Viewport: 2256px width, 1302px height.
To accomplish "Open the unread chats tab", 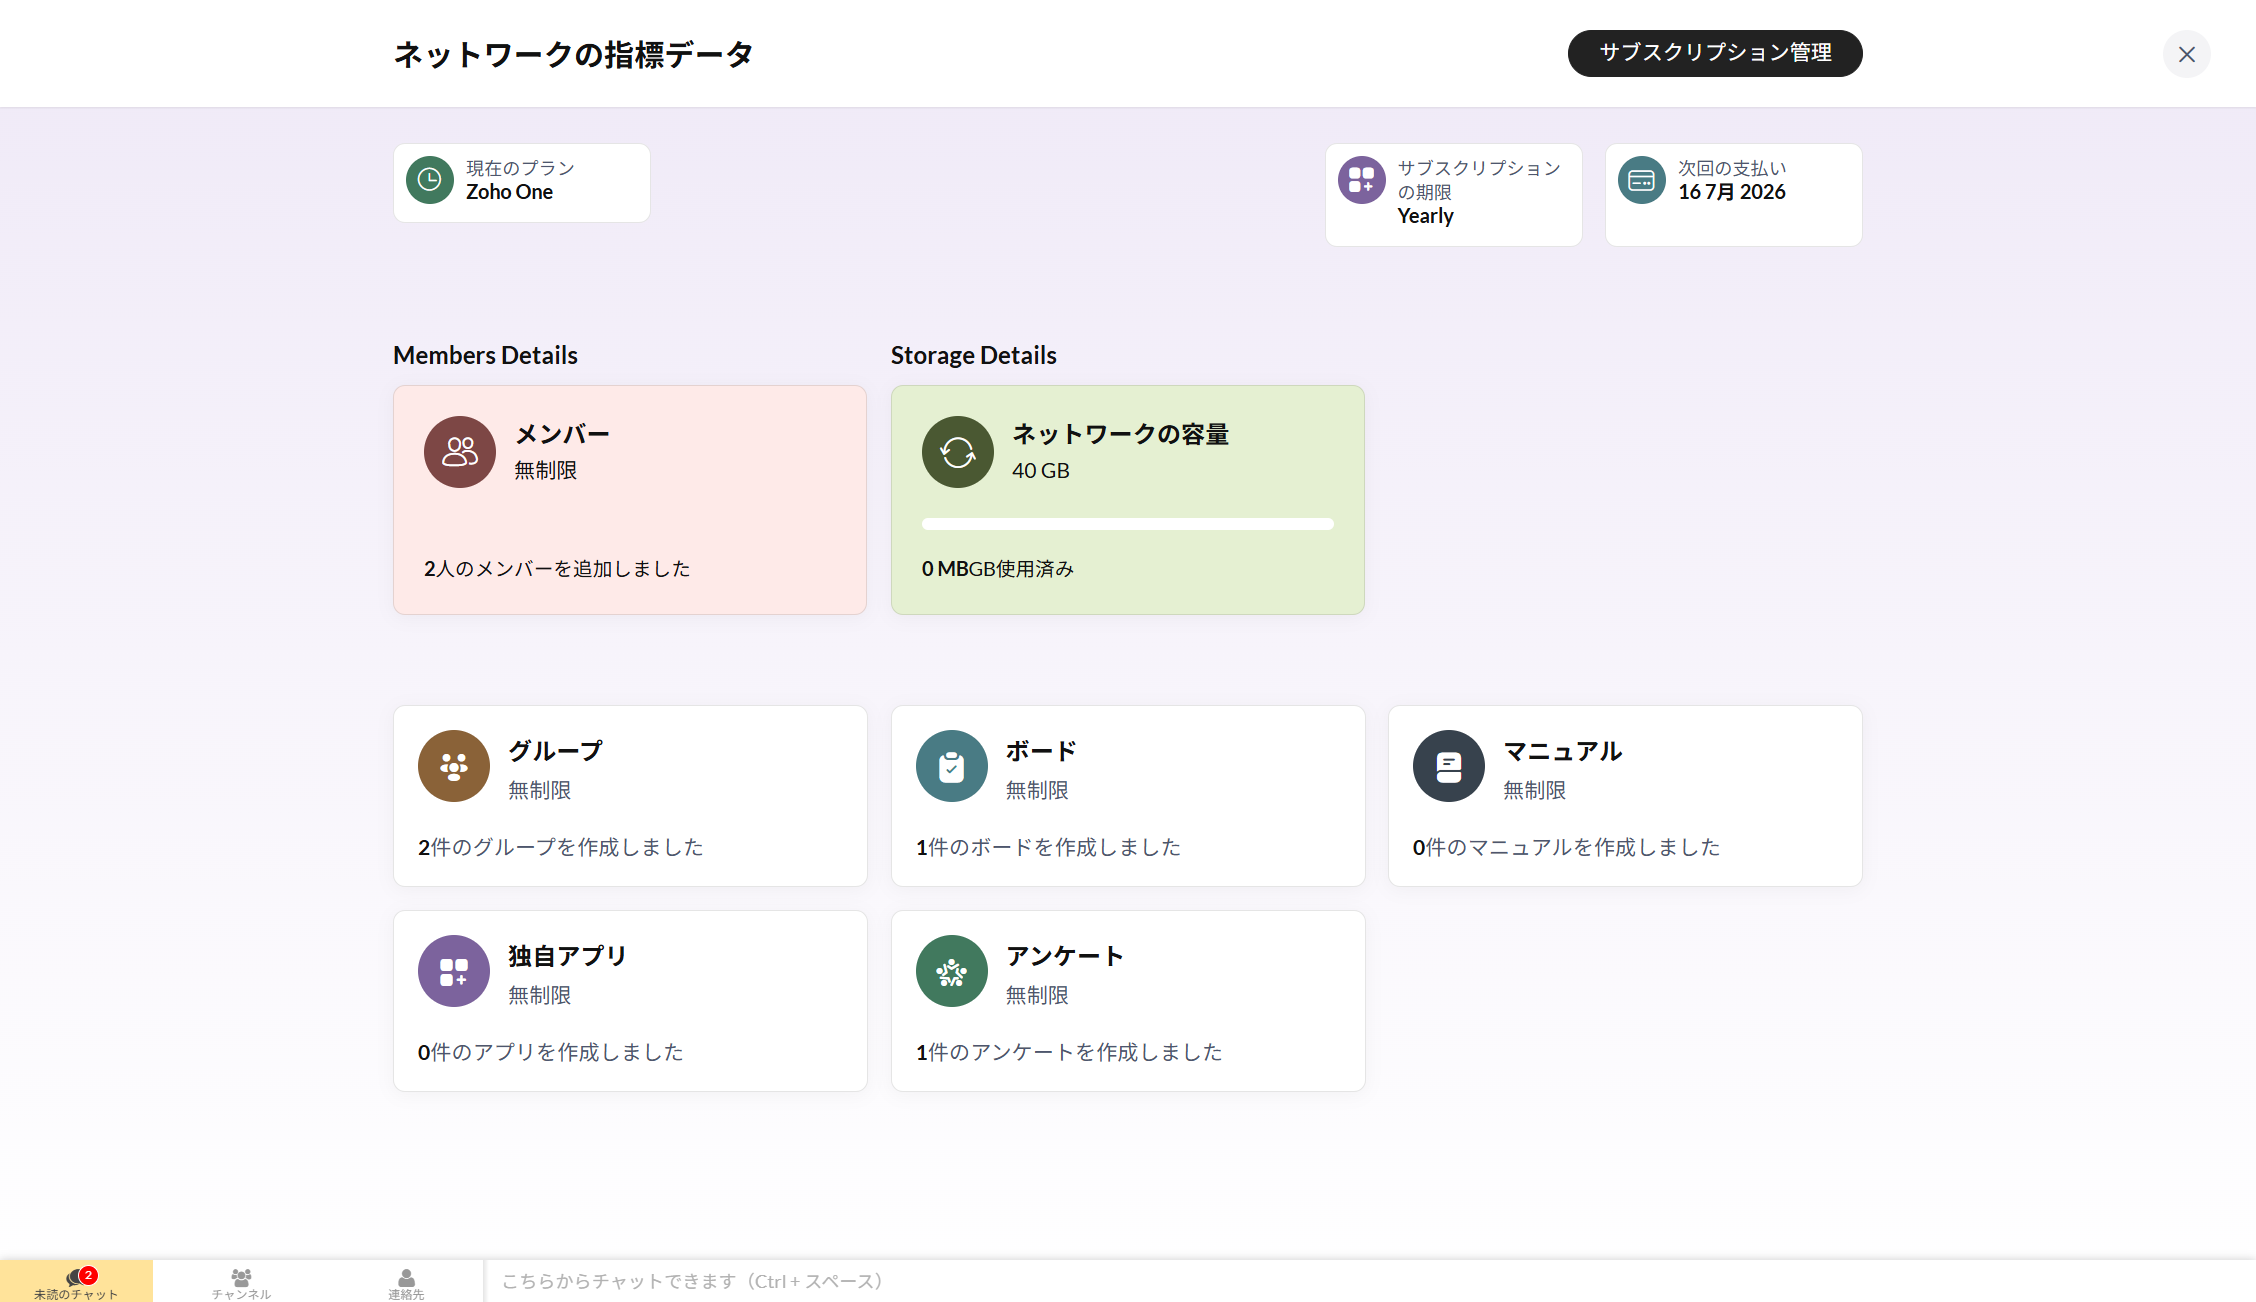I will point(76,1282).
